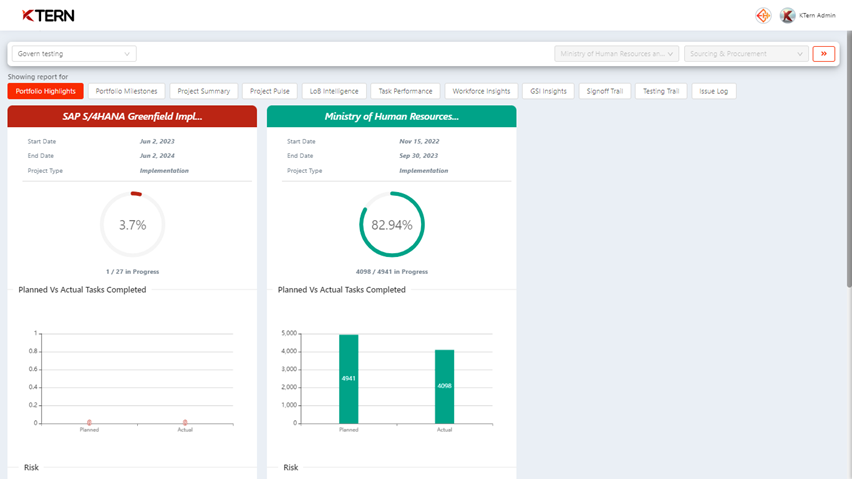852x479 pixels.
Task: Click the Planned bar labeled 4941
Action: 349,379
